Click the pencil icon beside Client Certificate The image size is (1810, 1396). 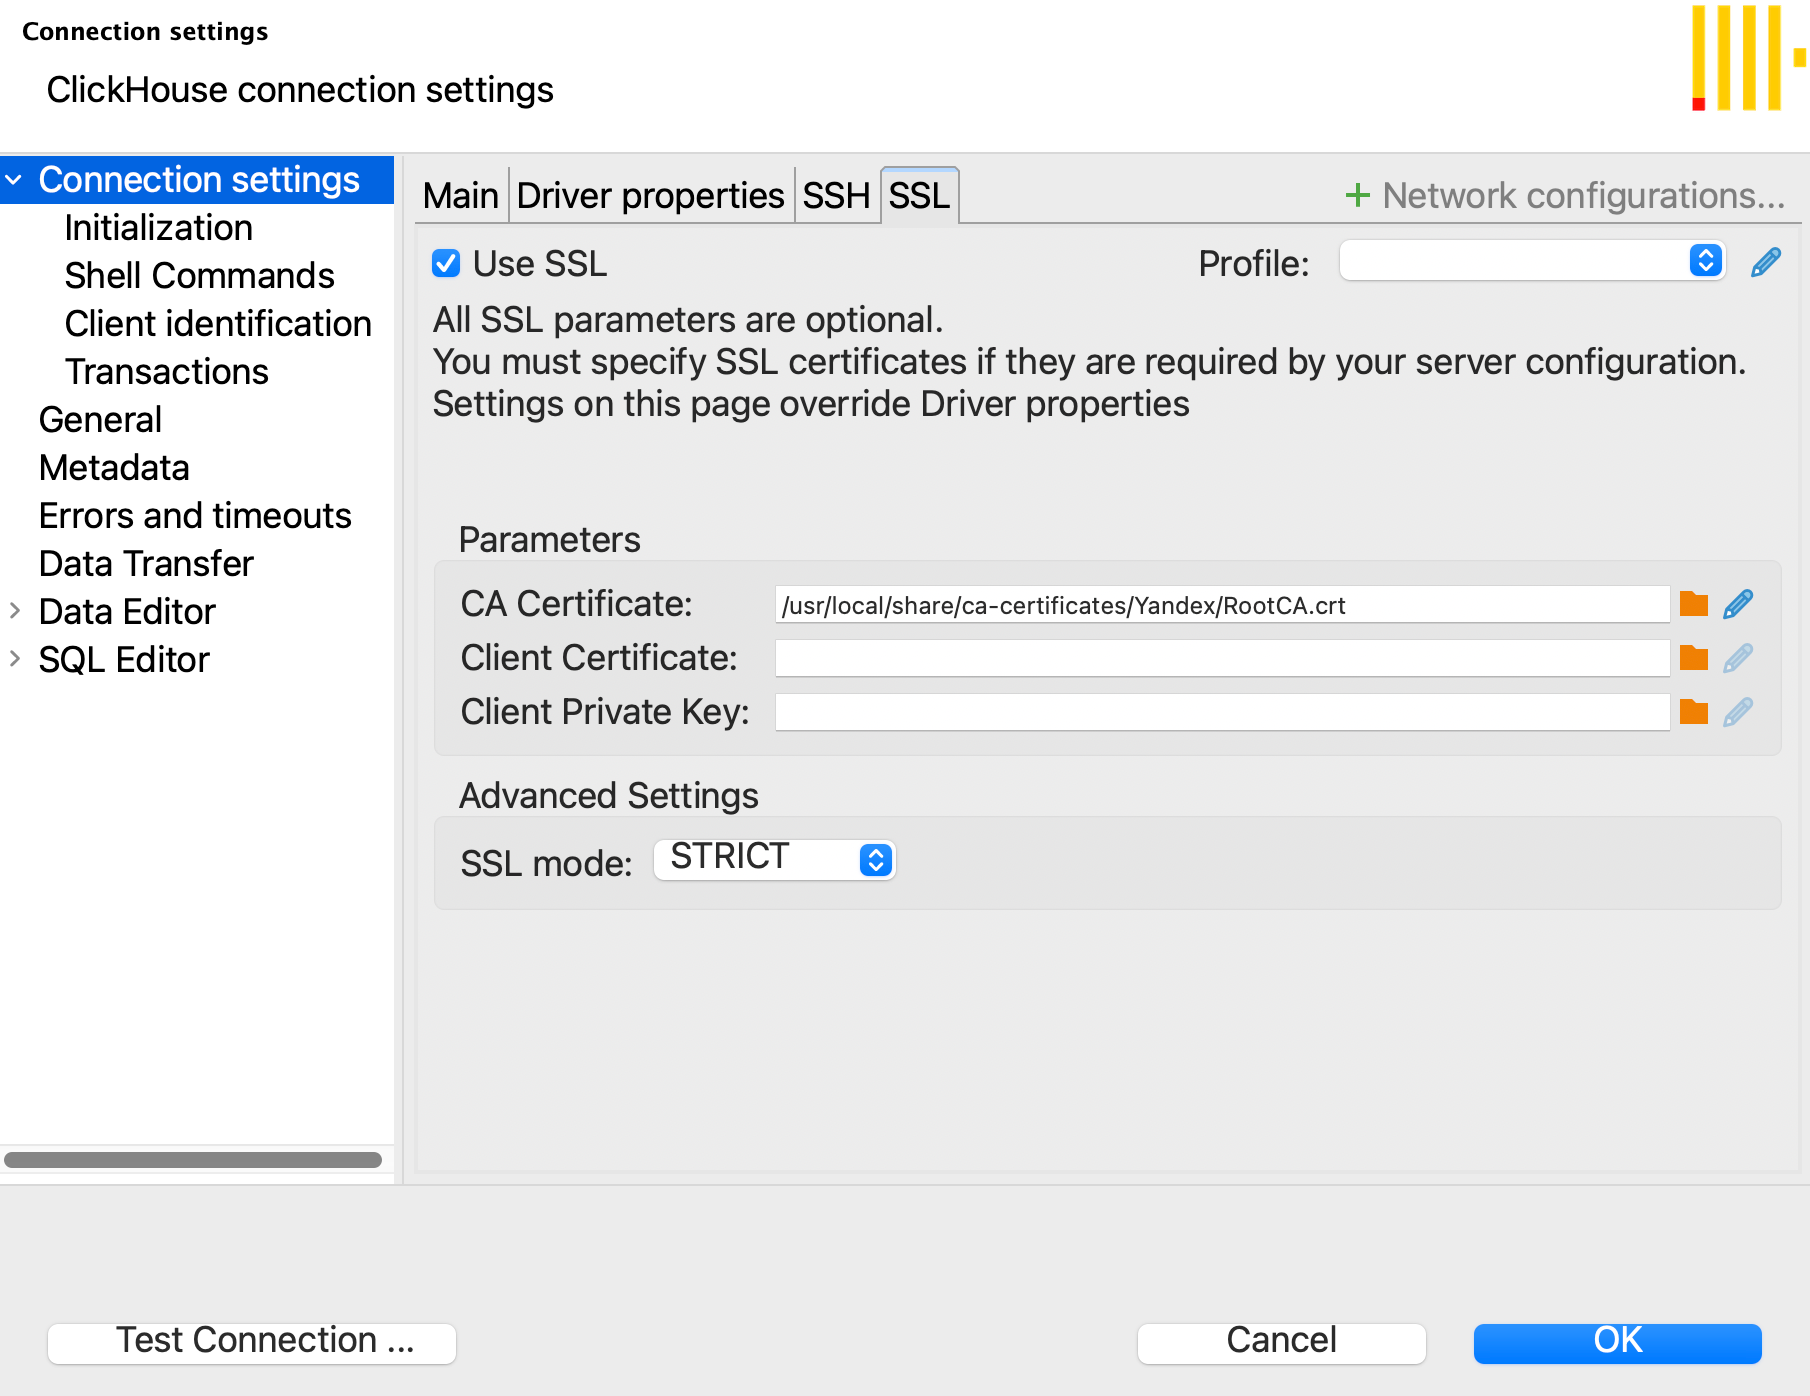point(1738,658)
